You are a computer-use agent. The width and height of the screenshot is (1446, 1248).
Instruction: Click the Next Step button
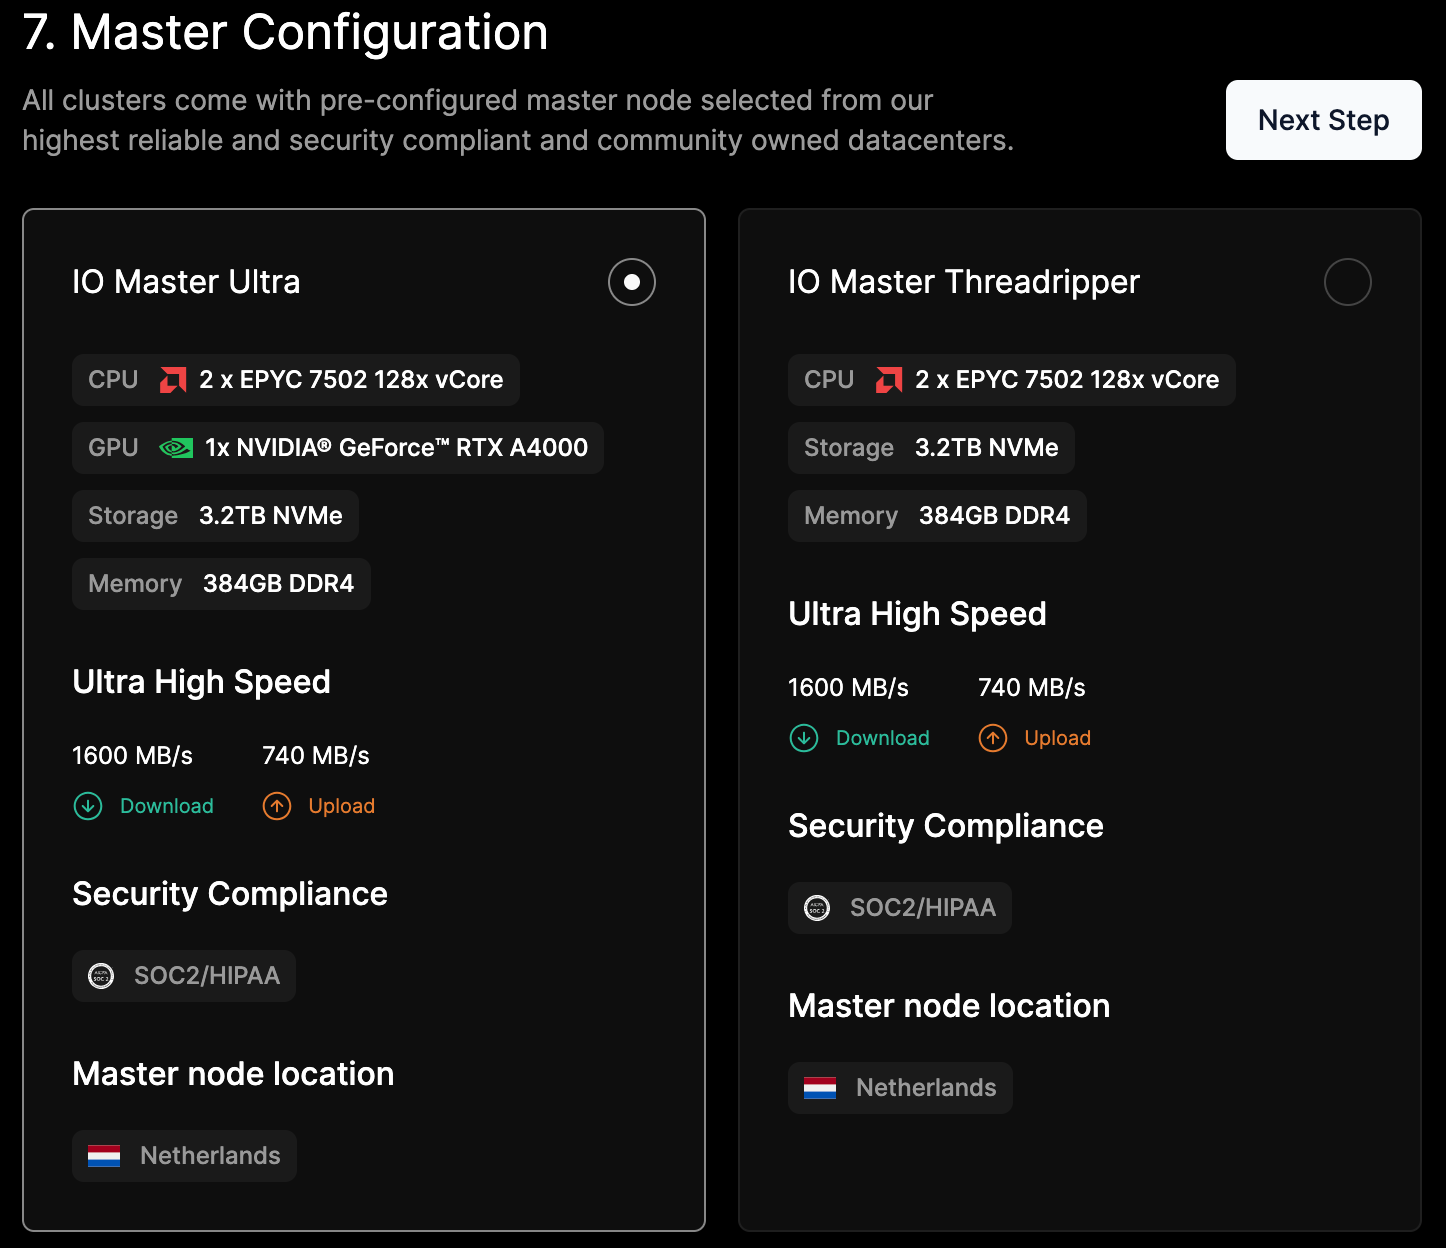[1324, 120]
